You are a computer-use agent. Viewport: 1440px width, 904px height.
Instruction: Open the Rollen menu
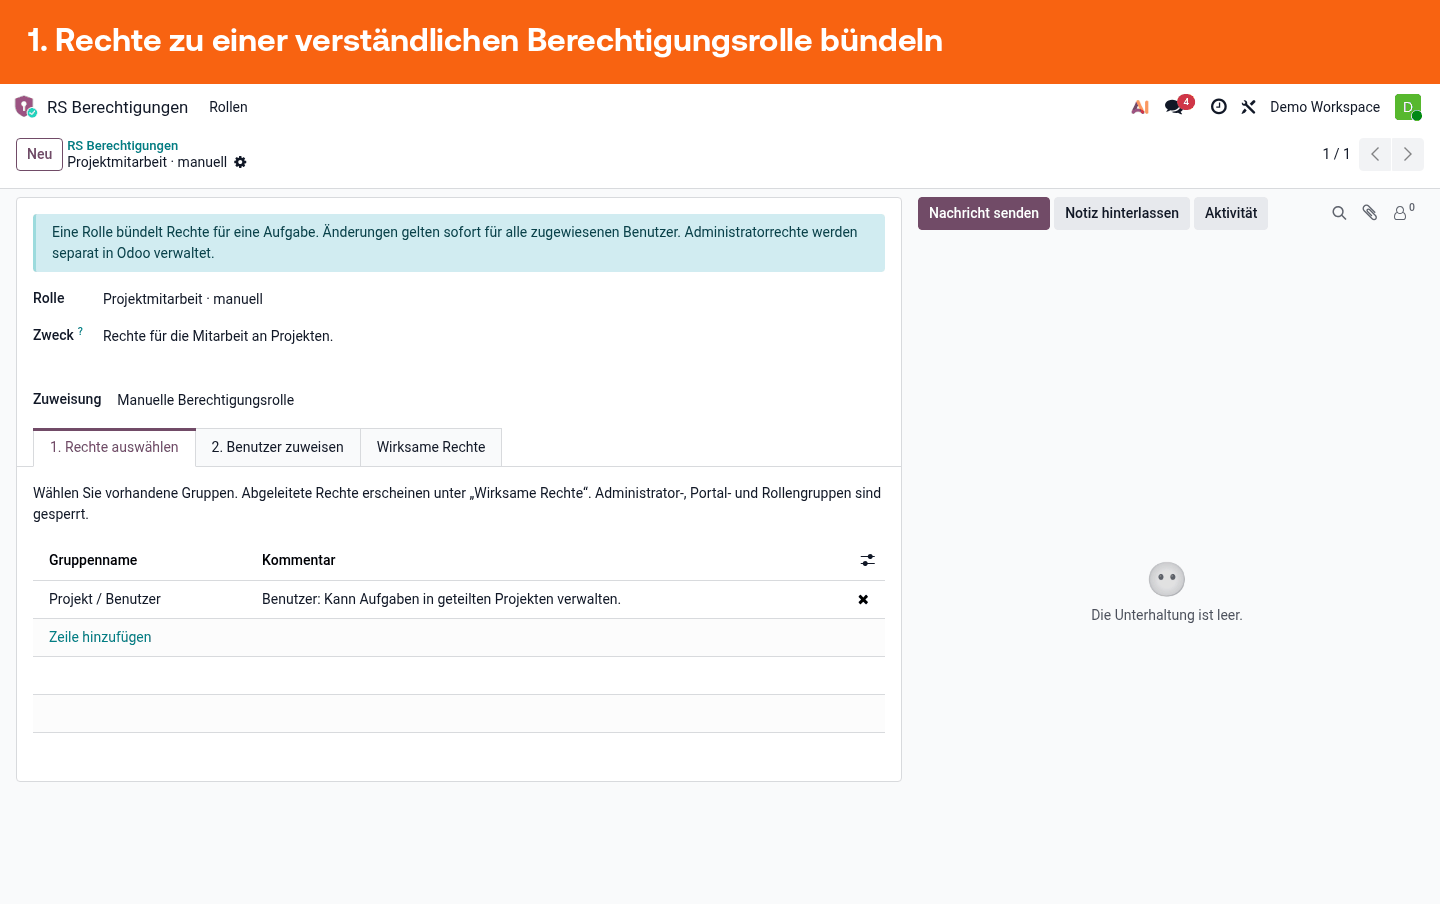click(x=228, y=107)
